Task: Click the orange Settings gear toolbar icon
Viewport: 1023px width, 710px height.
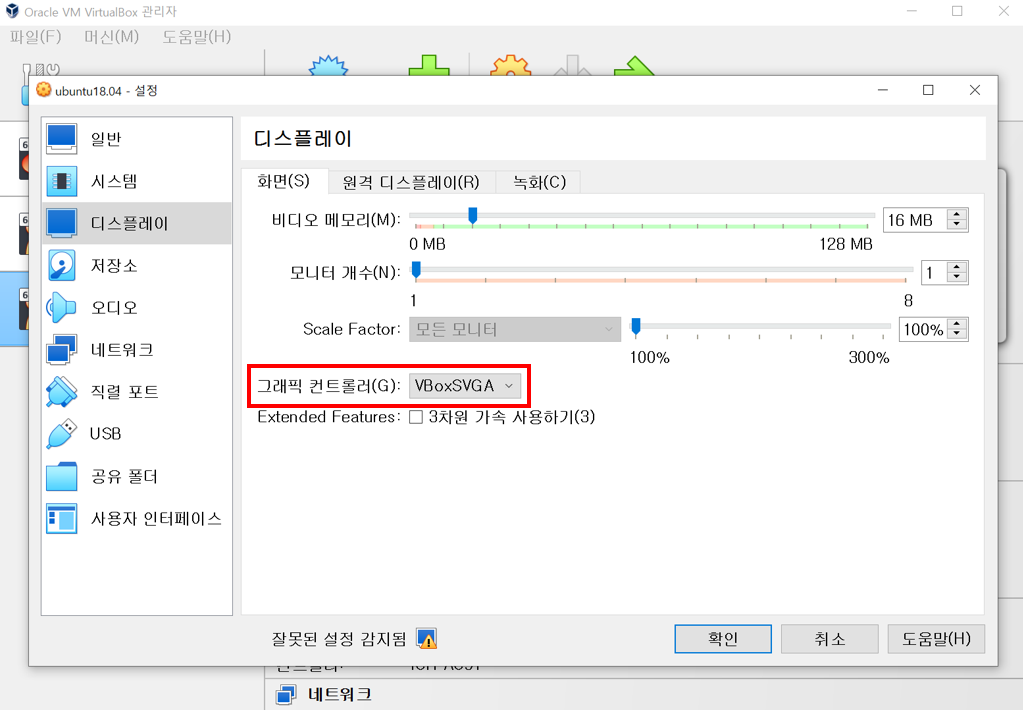Action: [511, 66]
